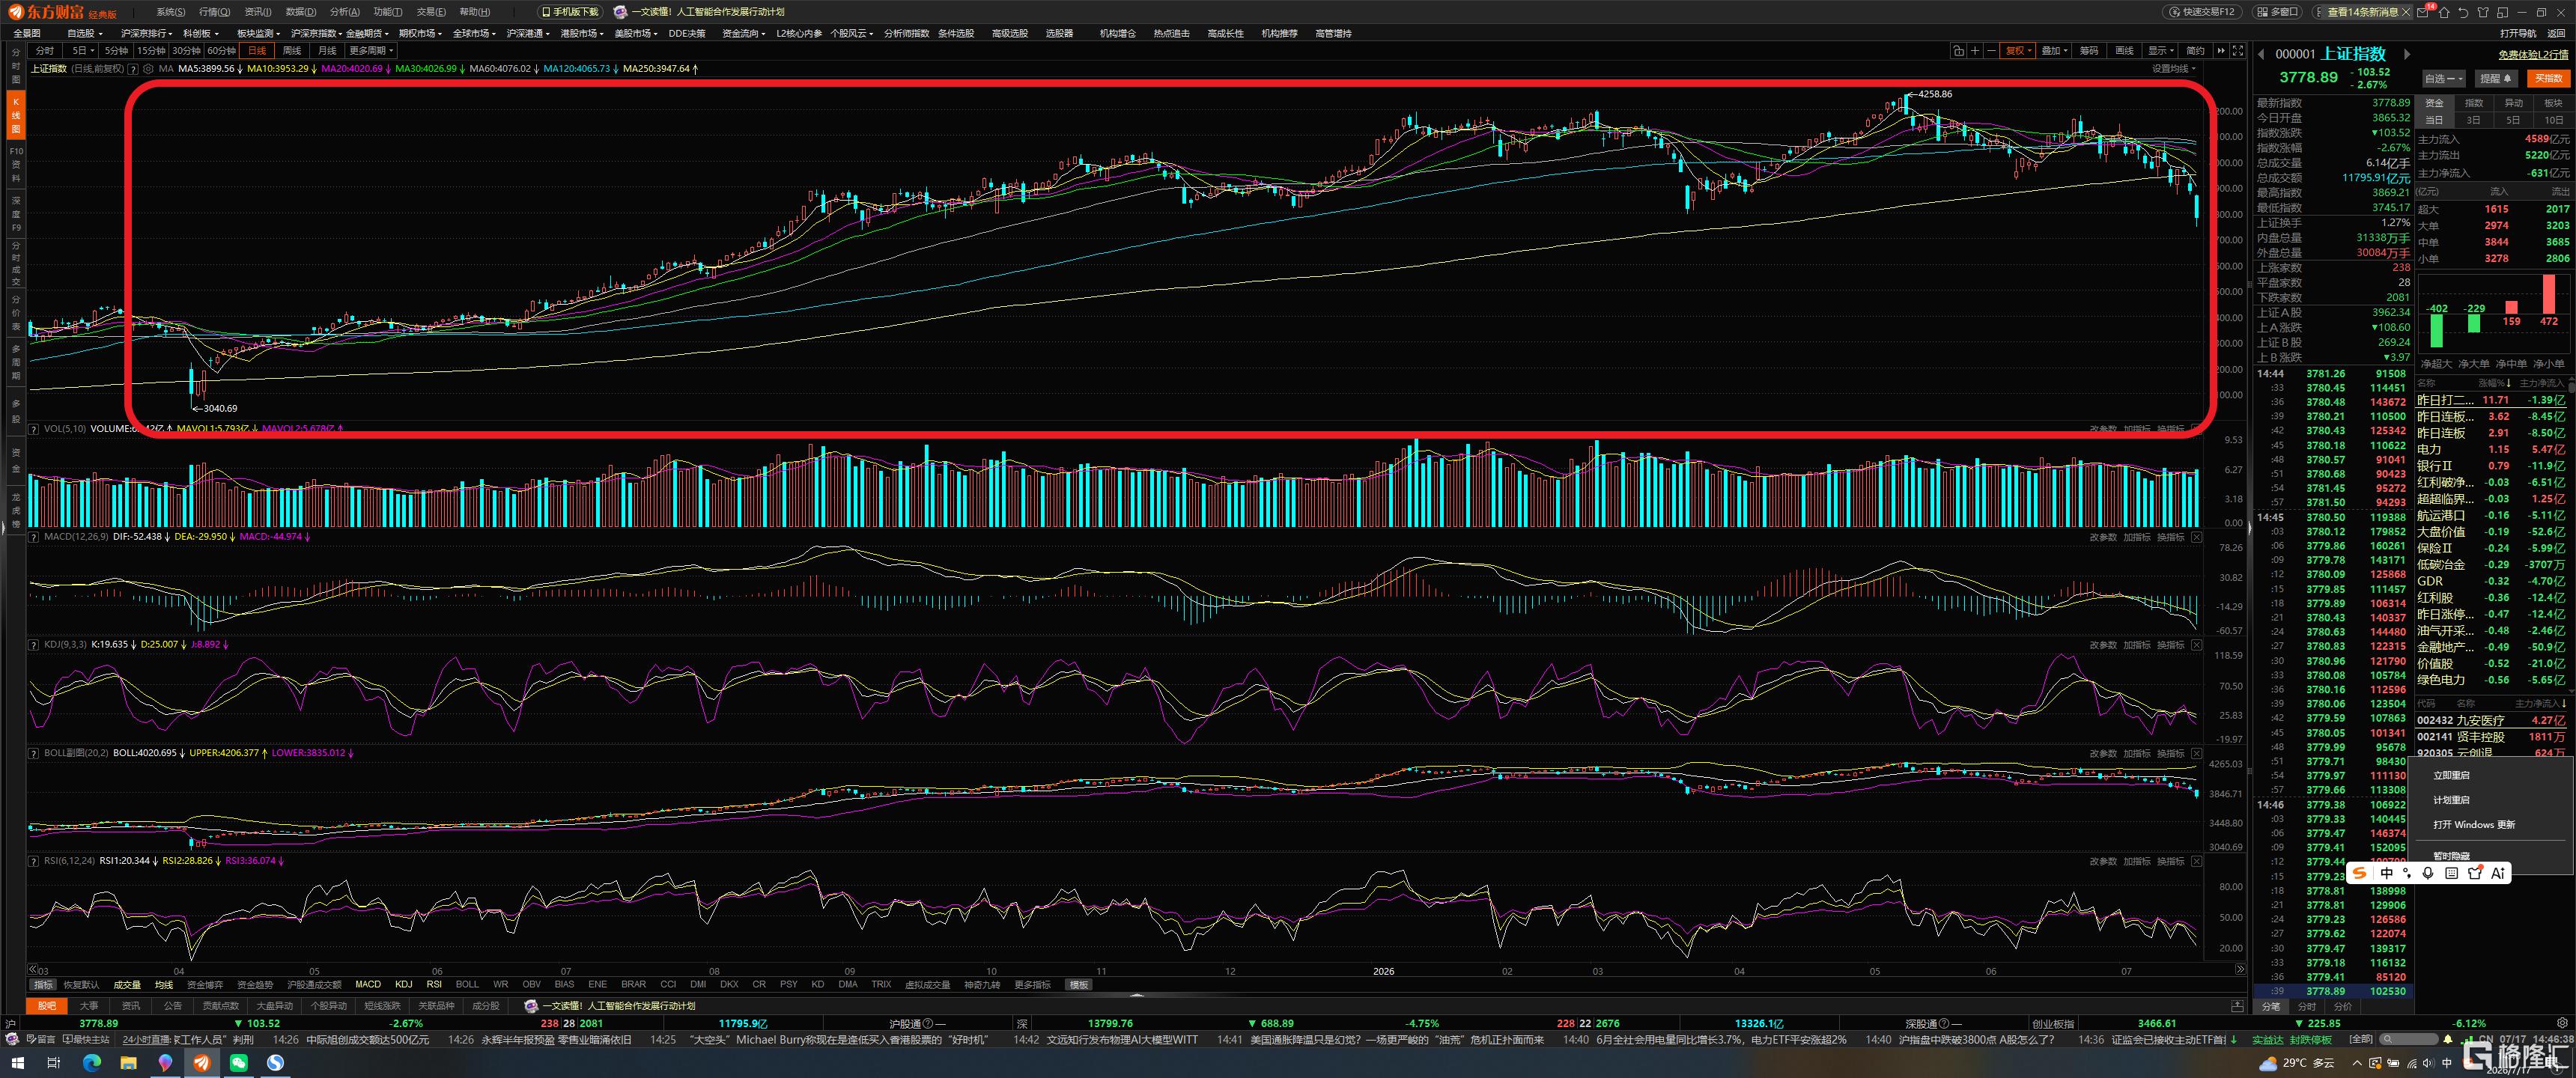Click the double-arrow expand toolbar icon
The image size is (2576, 1078).
pos(2221,51)
